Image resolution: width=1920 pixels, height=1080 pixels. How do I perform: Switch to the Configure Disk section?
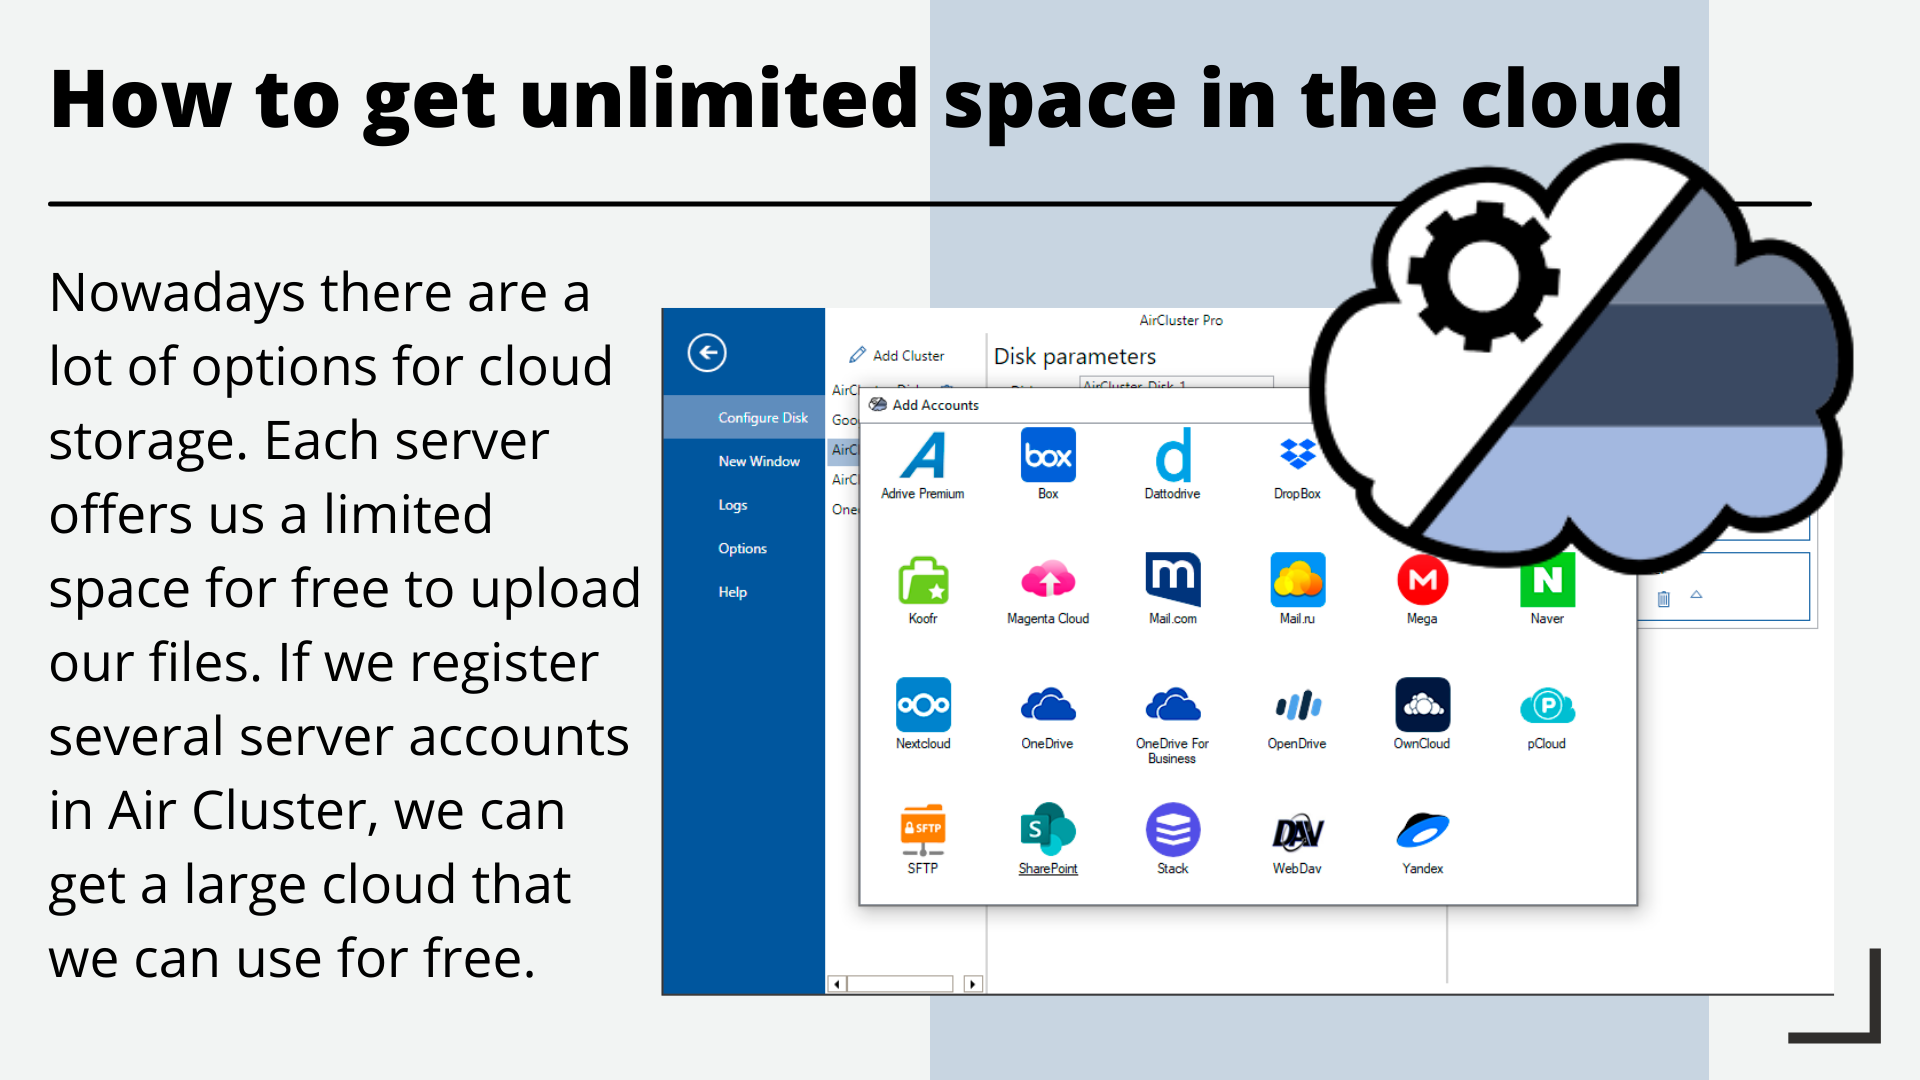[x=762, y=417]
